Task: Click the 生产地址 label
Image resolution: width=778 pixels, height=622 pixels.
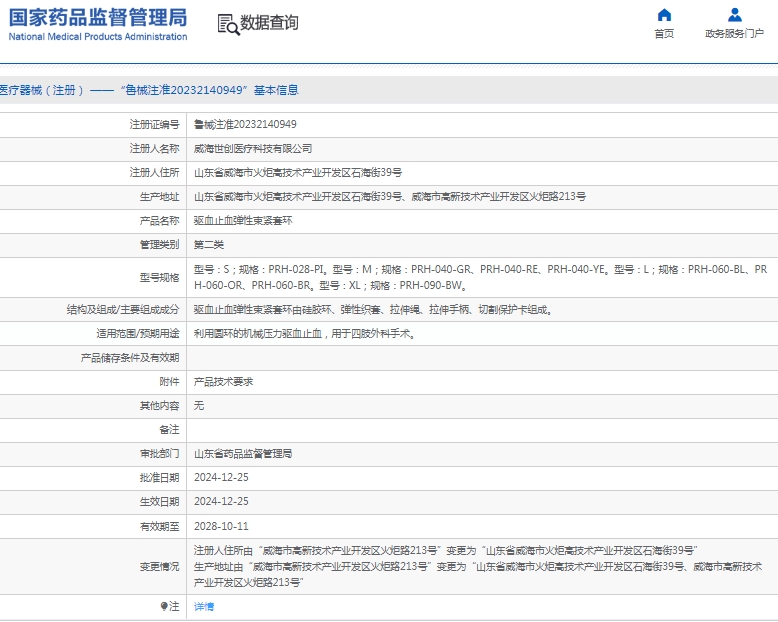Action: pos(159,196)
